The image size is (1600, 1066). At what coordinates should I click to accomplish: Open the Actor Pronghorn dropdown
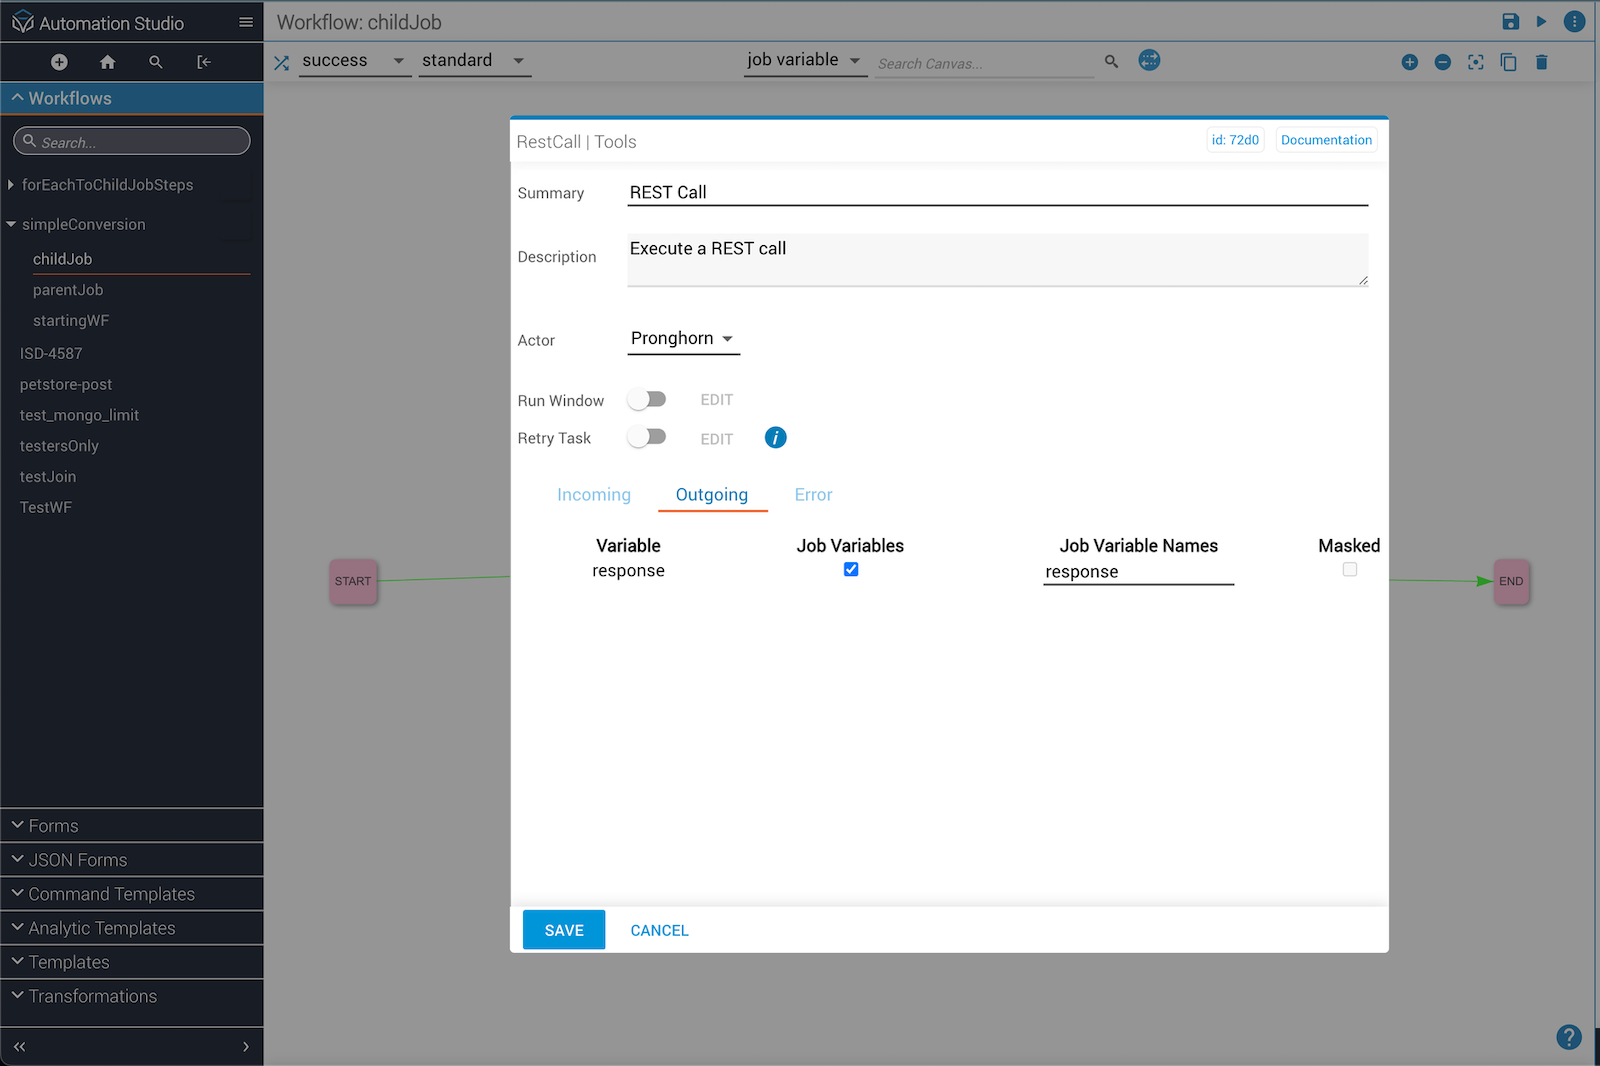tap(683, 339)
